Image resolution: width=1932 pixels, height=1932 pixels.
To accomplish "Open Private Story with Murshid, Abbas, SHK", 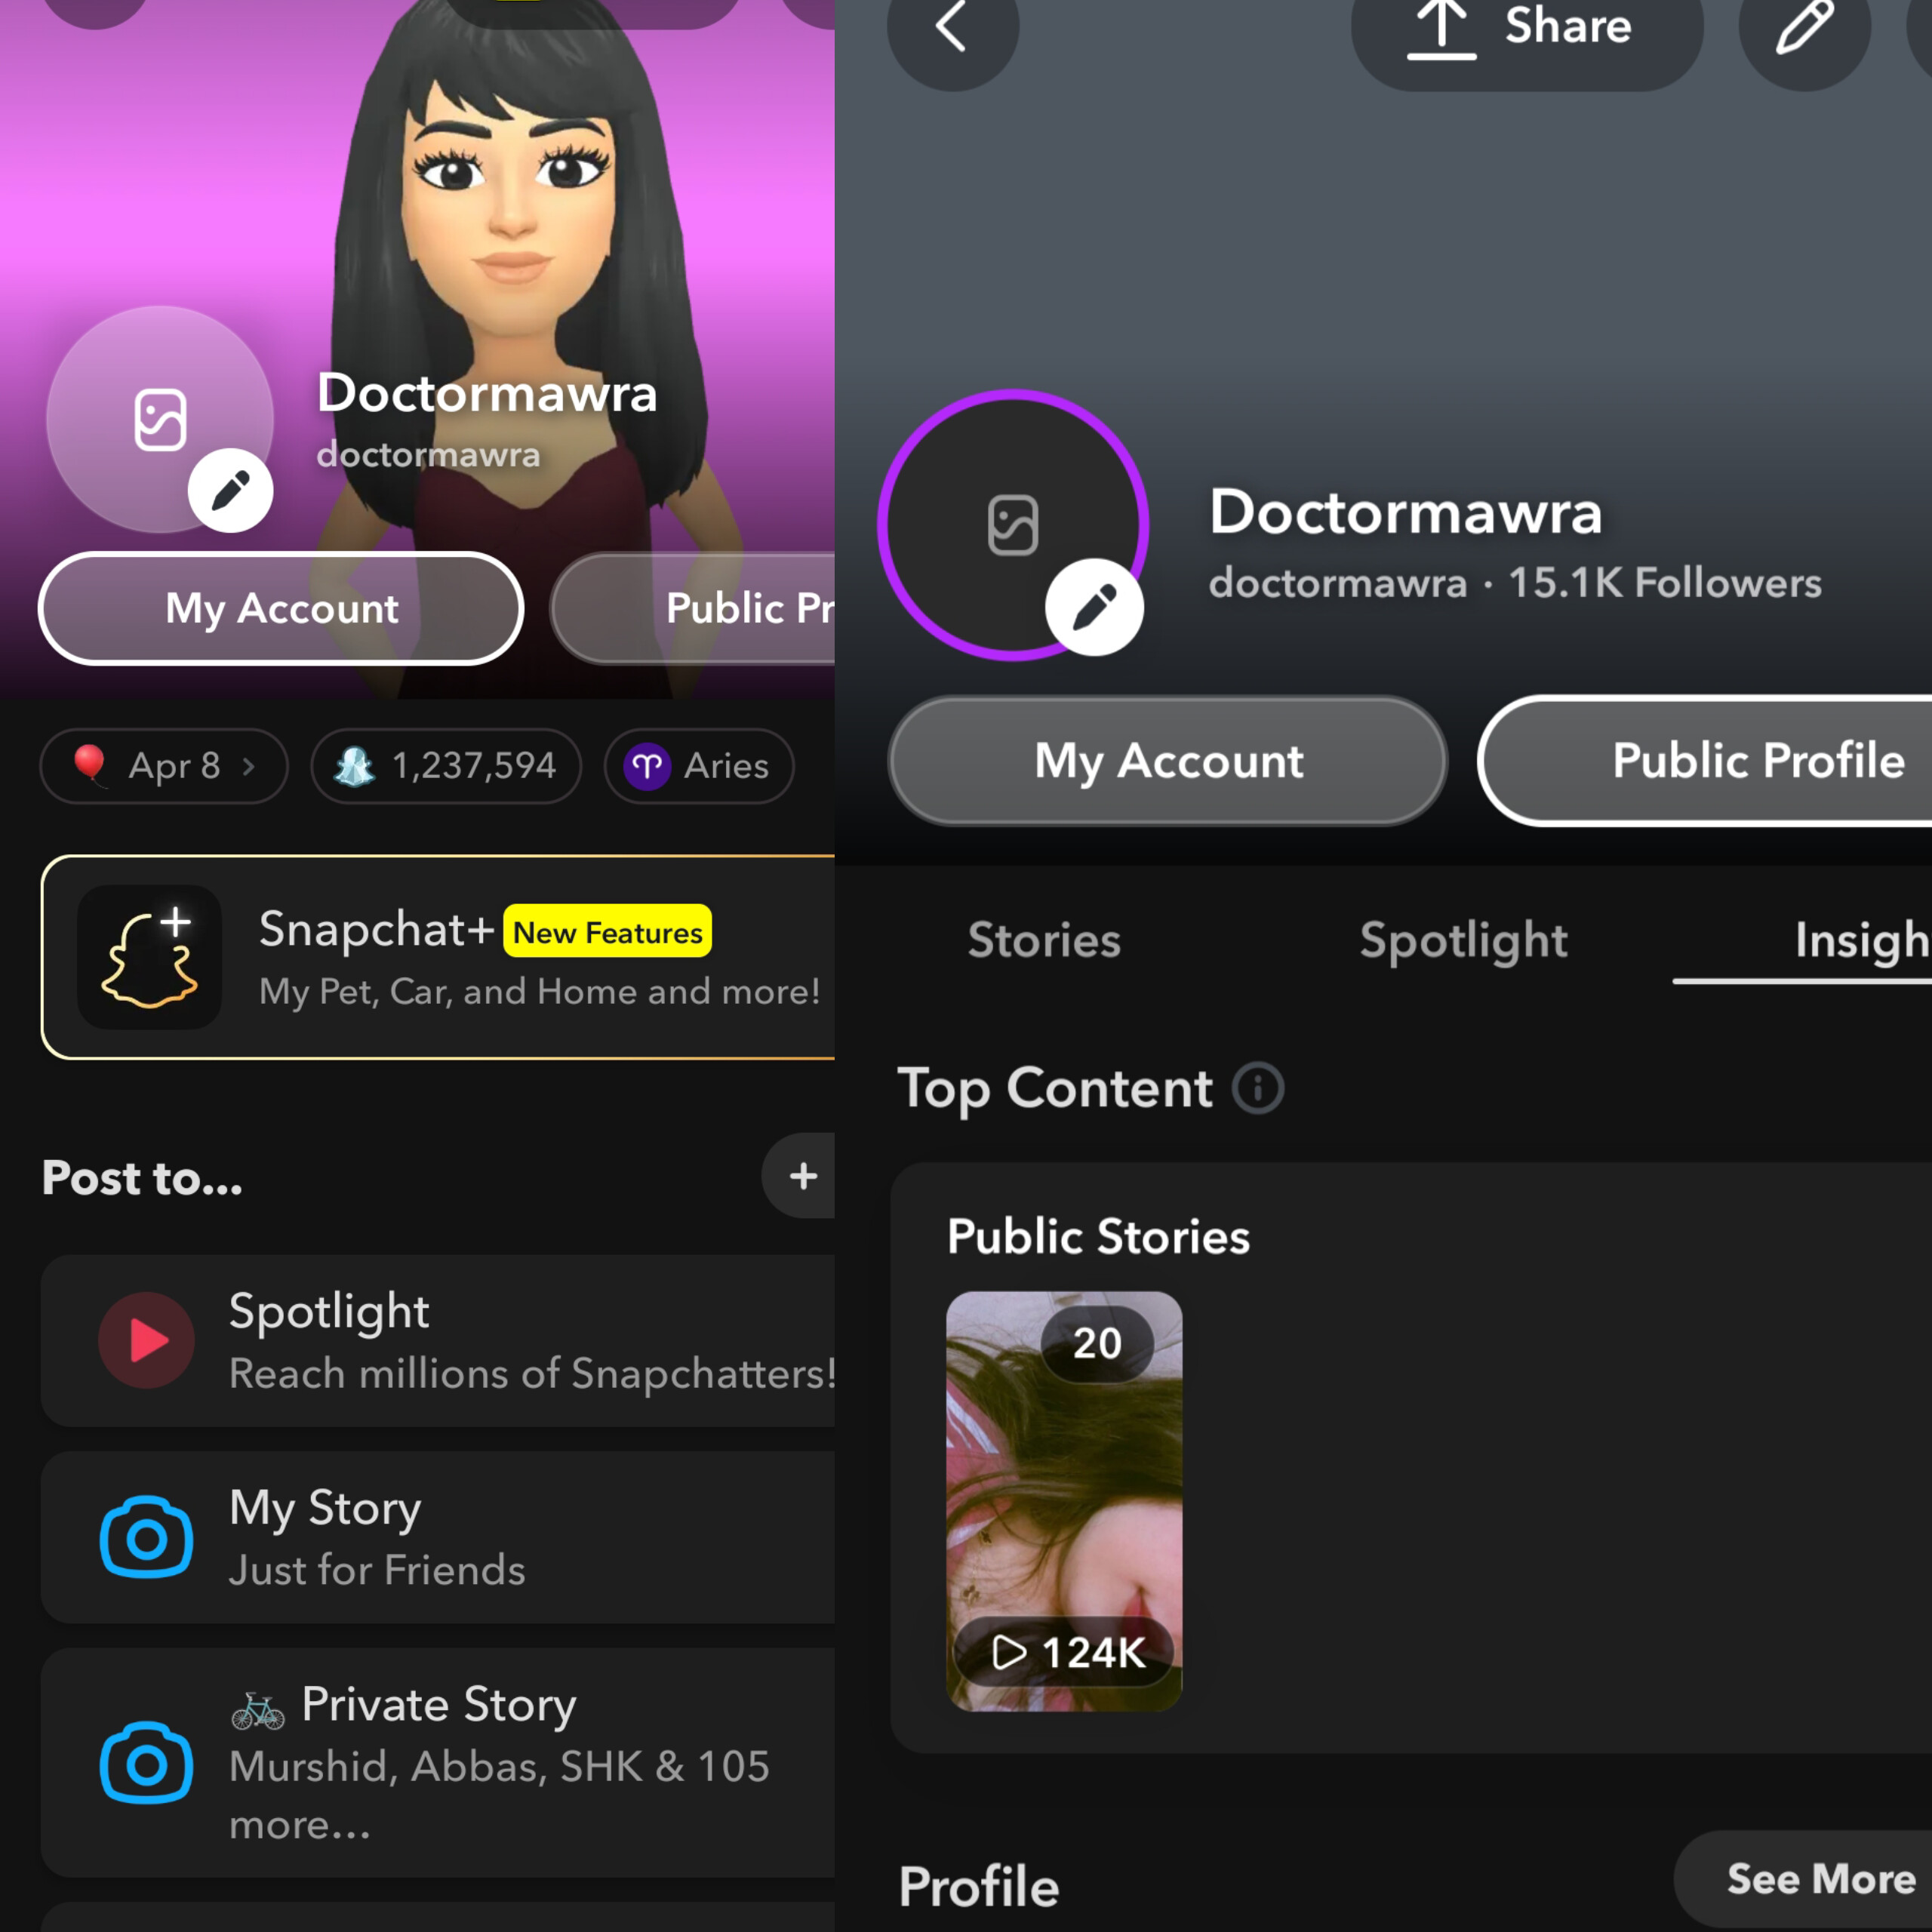I will point(438,1762).
